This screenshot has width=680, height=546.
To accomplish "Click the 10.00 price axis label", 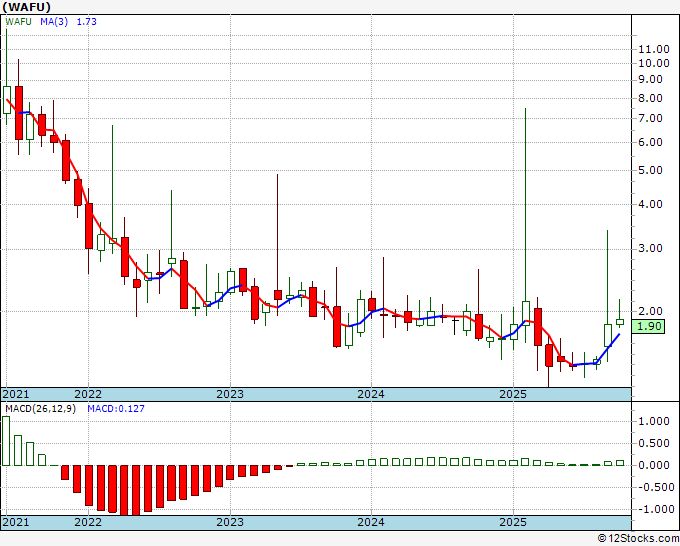I will click(654, 63).
